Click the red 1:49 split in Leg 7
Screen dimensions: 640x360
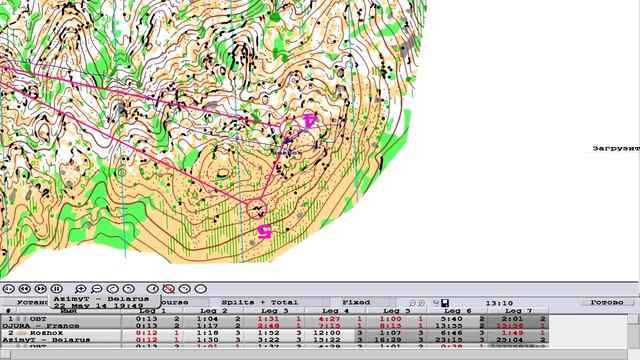tap(512, 333)
